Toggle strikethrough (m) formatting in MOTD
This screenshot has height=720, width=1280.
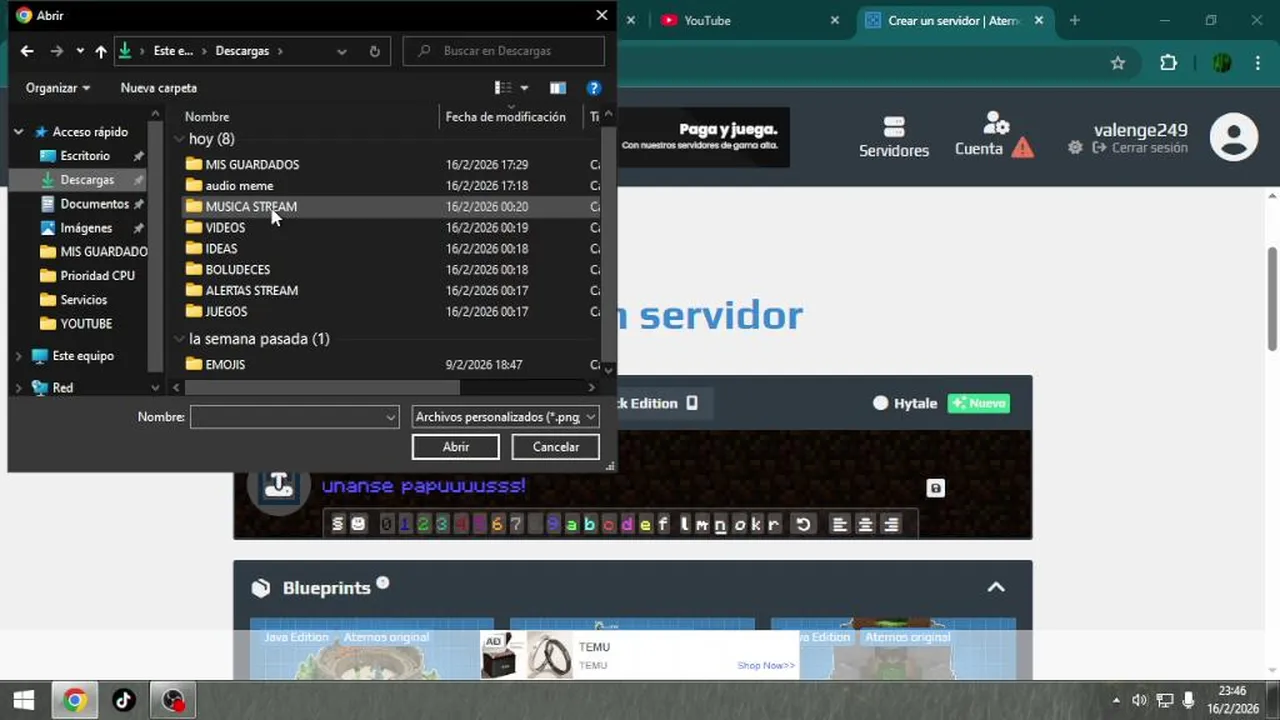pos(703,524)
